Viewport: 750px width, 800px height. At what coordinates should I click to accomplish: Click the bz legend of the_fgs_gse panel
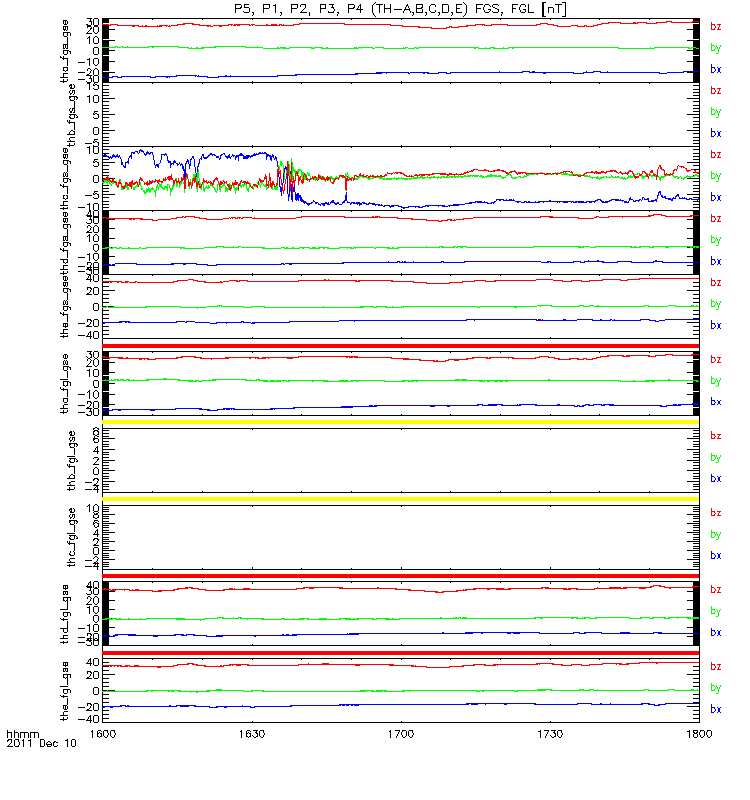pyautogui.click(x=715, y=283)
